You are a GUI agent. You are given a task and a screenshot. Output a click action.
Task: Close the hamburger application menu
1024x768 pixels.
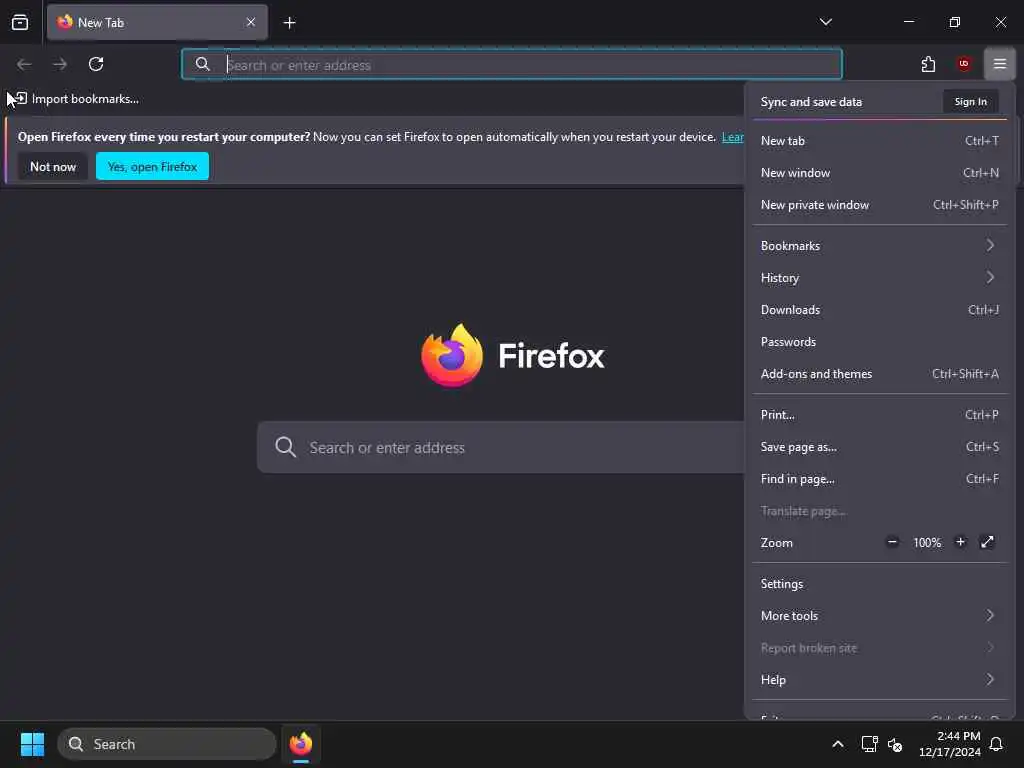click(1000, 64)
